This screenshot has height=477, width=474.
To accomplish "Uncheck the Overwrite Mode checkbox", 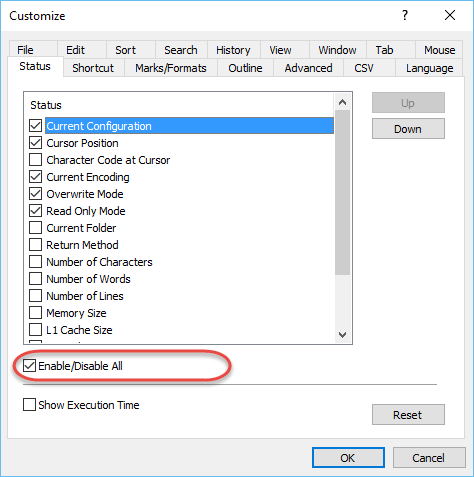I will (x=35, y=194).
